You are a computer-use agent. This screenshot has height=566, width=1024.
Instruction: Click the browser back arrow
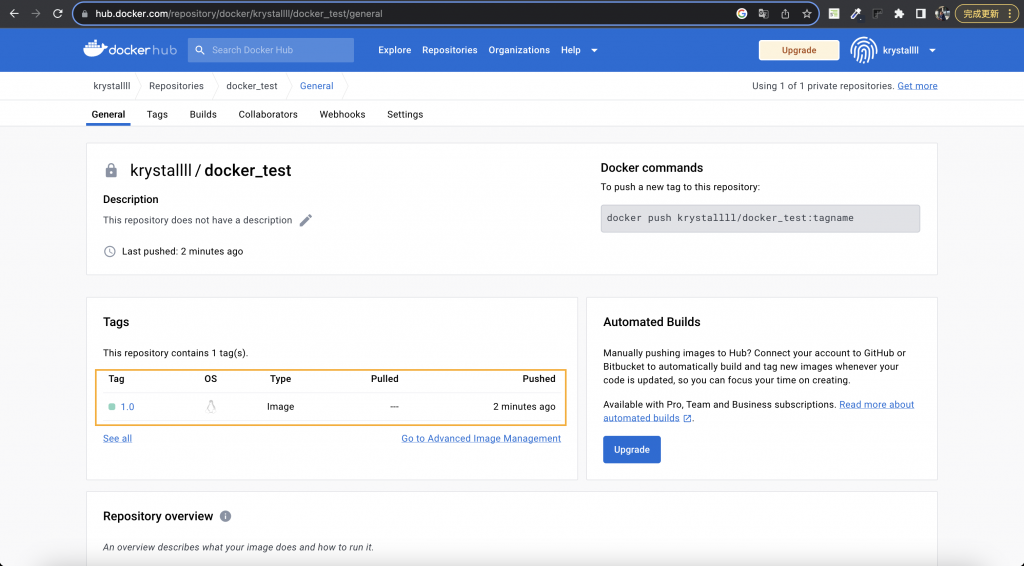click(14, 14)
